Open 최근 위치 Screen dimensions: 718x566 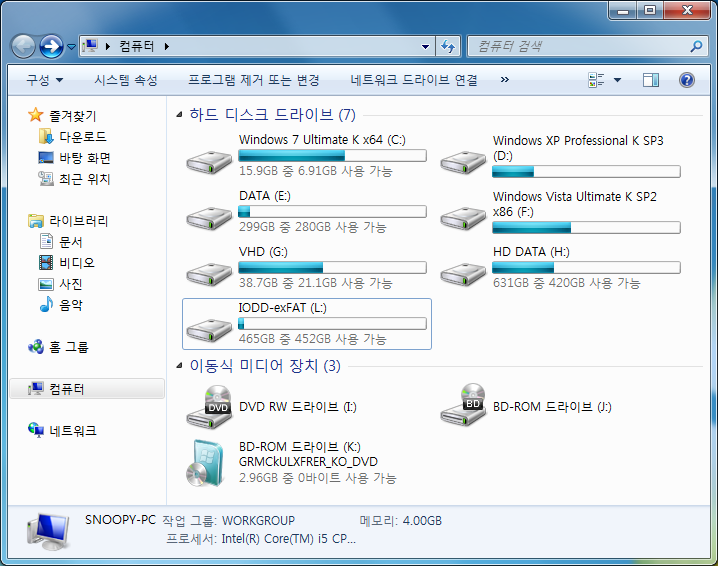pos(85,179)
